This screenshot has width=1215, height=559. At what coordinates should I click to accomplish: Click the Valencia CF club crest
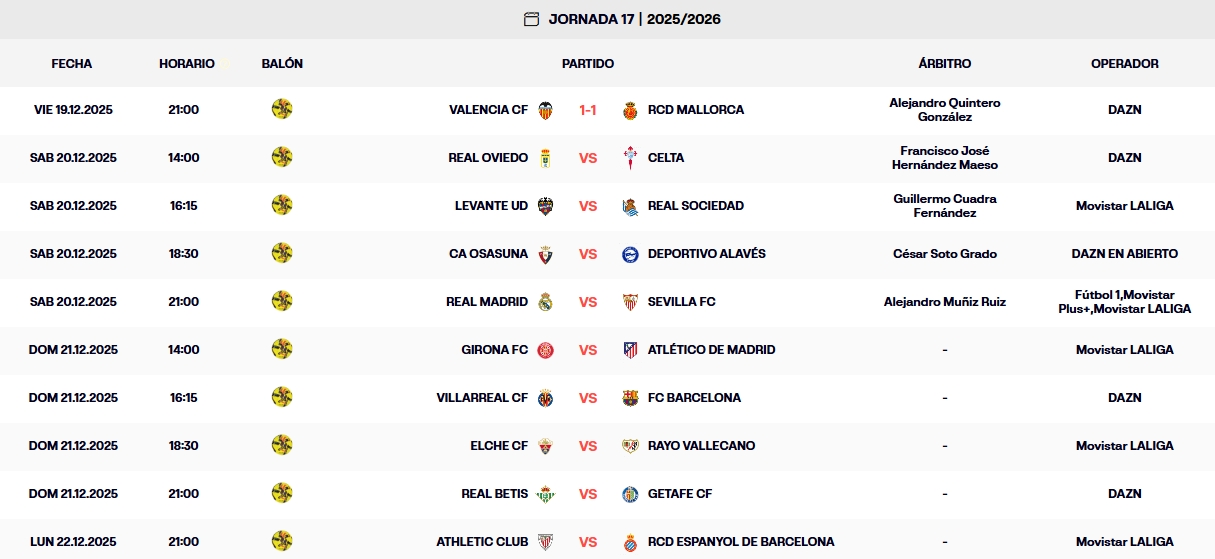545,110
